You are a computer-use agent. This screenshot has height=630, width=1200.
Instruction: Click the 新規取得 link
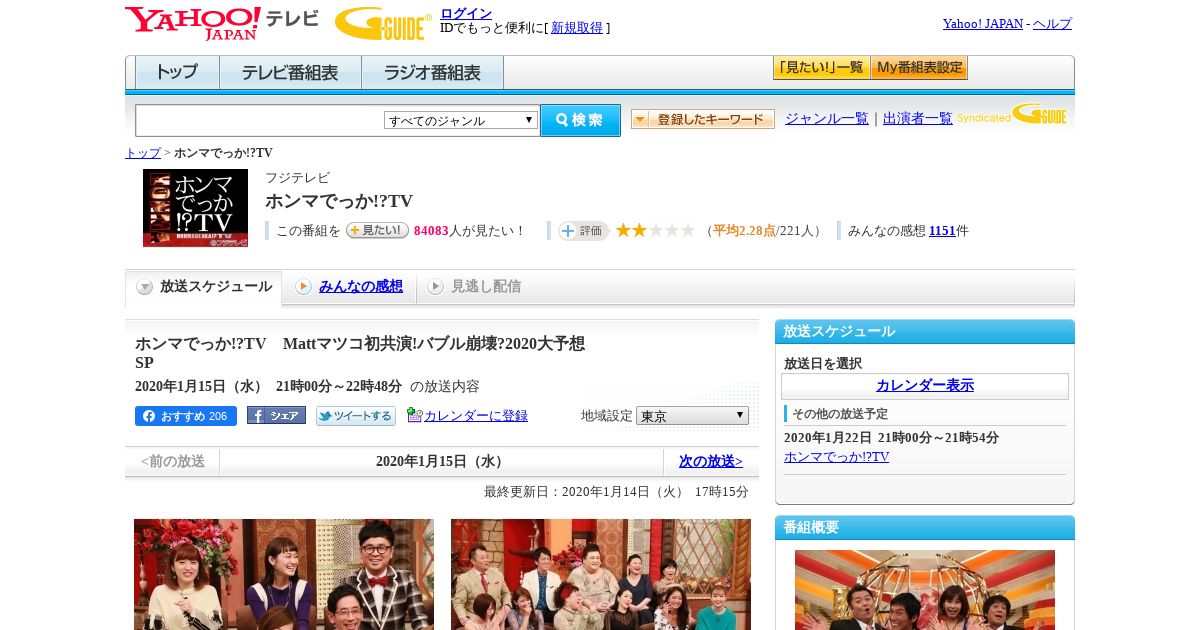click(x=577, y=28)
